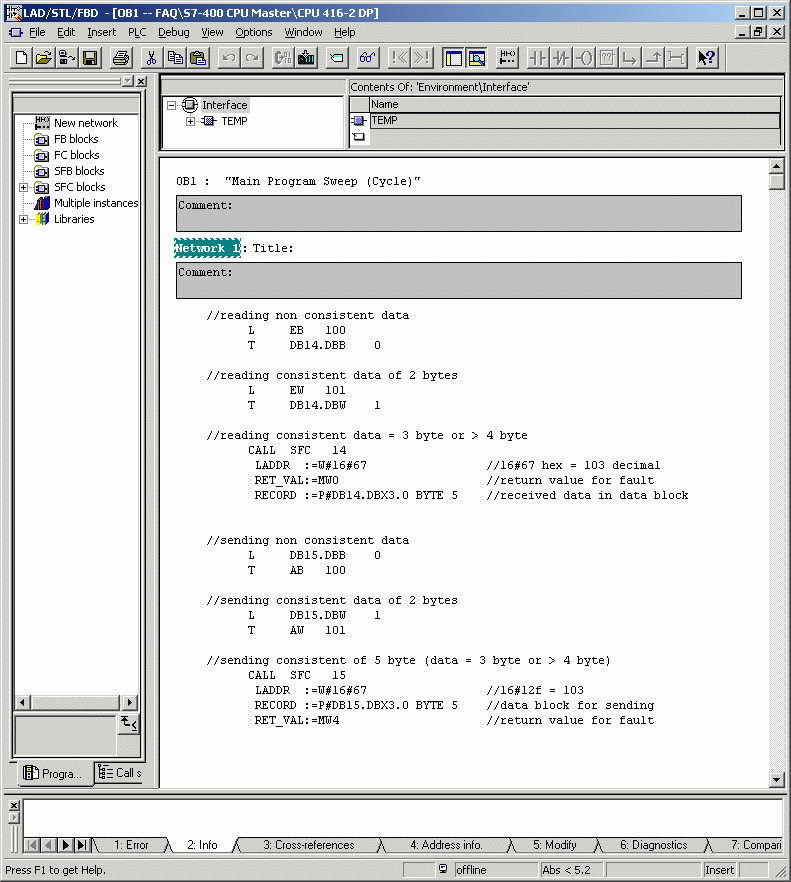Open the overview pane dropdown arrow
The image size is (791, 882).
[x=128, y=81]
